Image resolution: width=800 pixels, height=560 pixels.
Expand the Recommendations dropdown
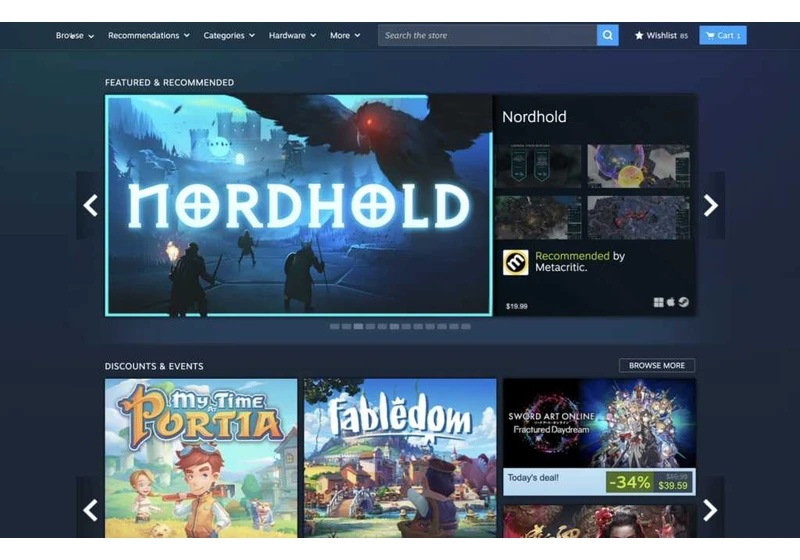point(148,35)
